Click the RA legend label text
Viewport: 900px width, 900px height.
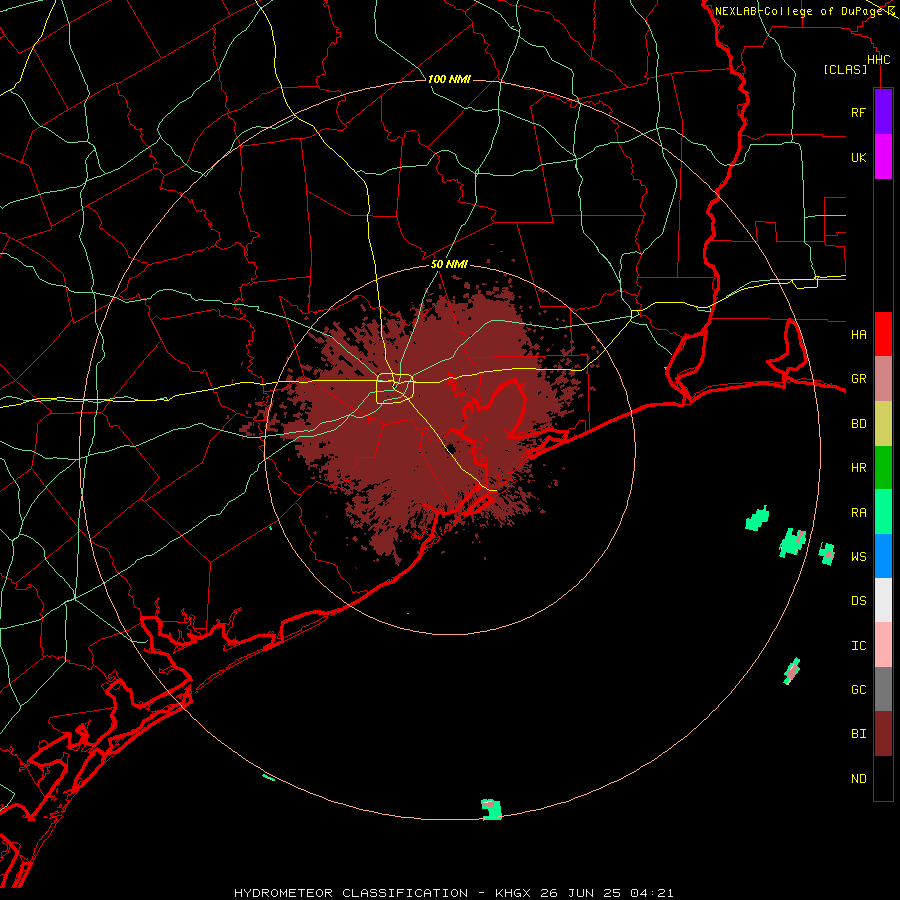tap(858, 513)
